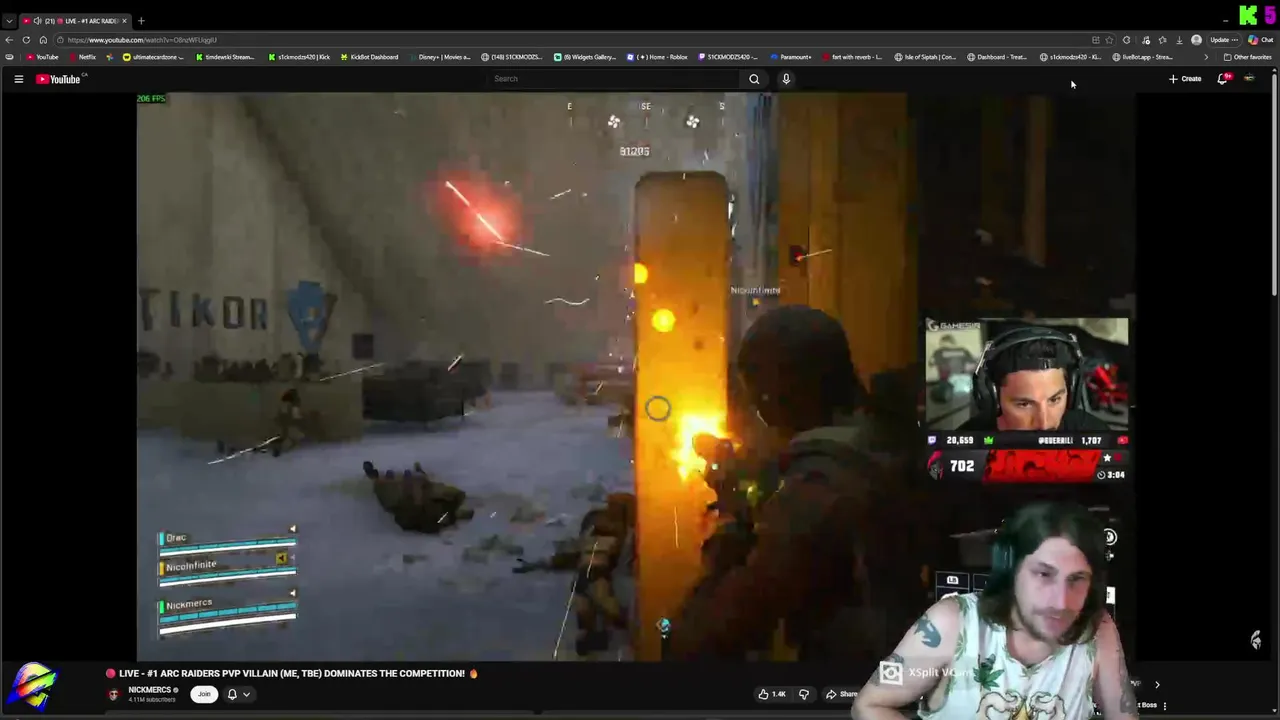1280x720 pixels.
Task: Start voice search with the microphone icon
Action: tap(786, 79)
